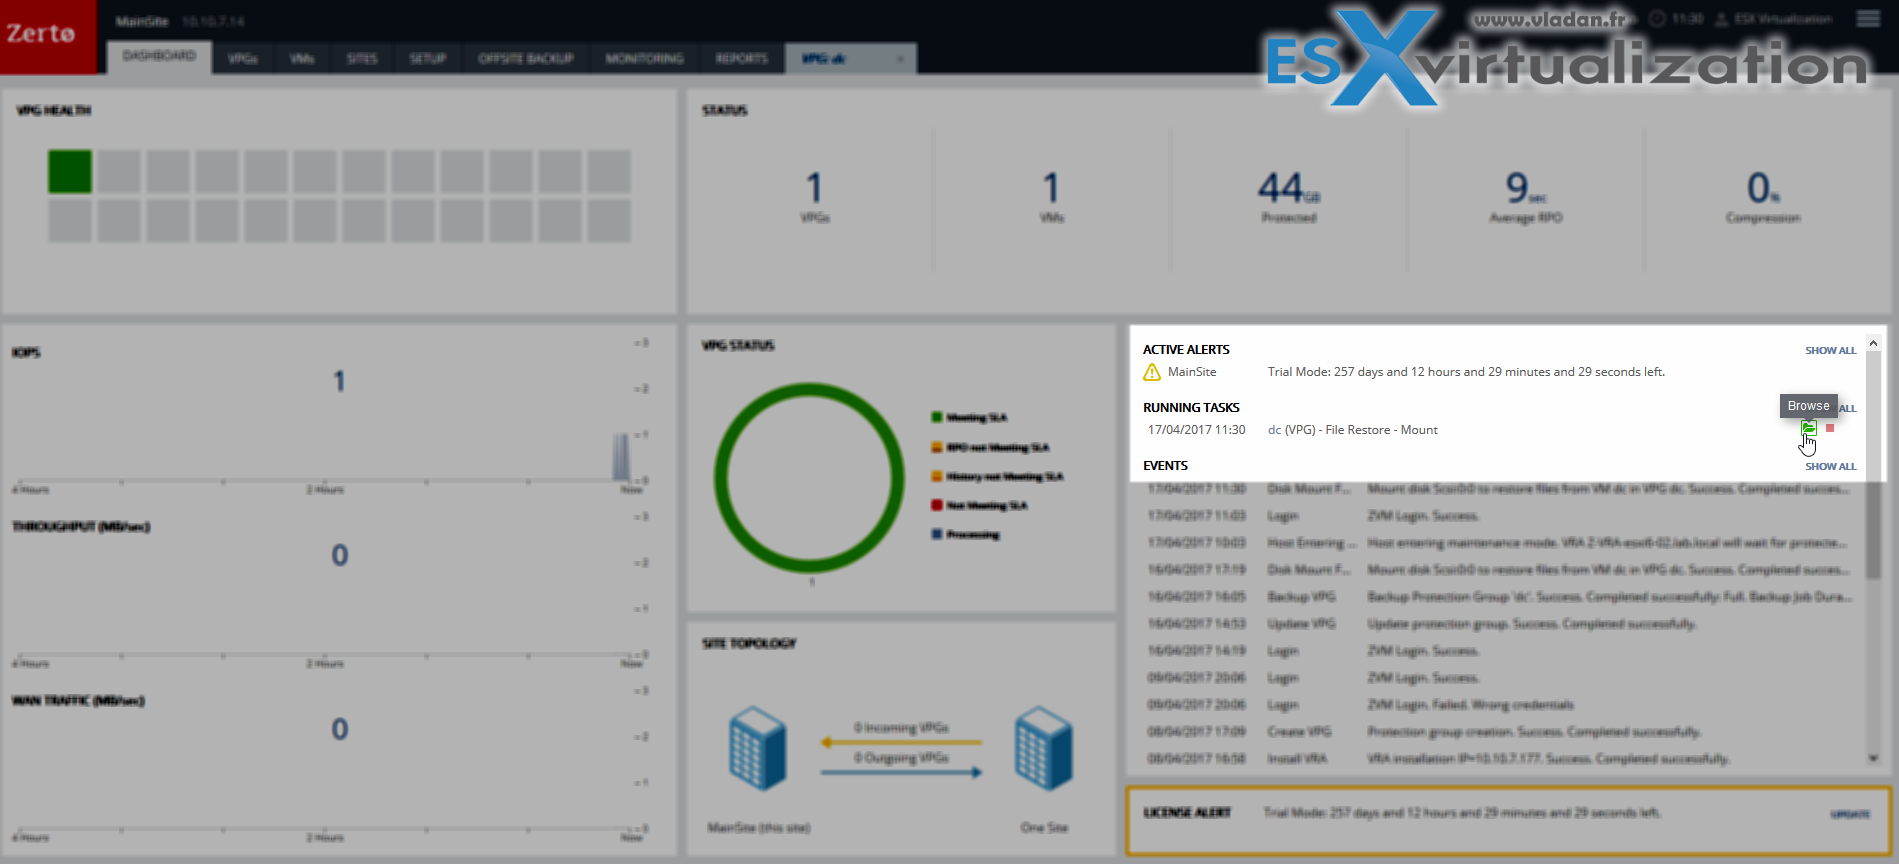Open the Monitoring tab
The image size is (1899, 864).
coord(645,59)
